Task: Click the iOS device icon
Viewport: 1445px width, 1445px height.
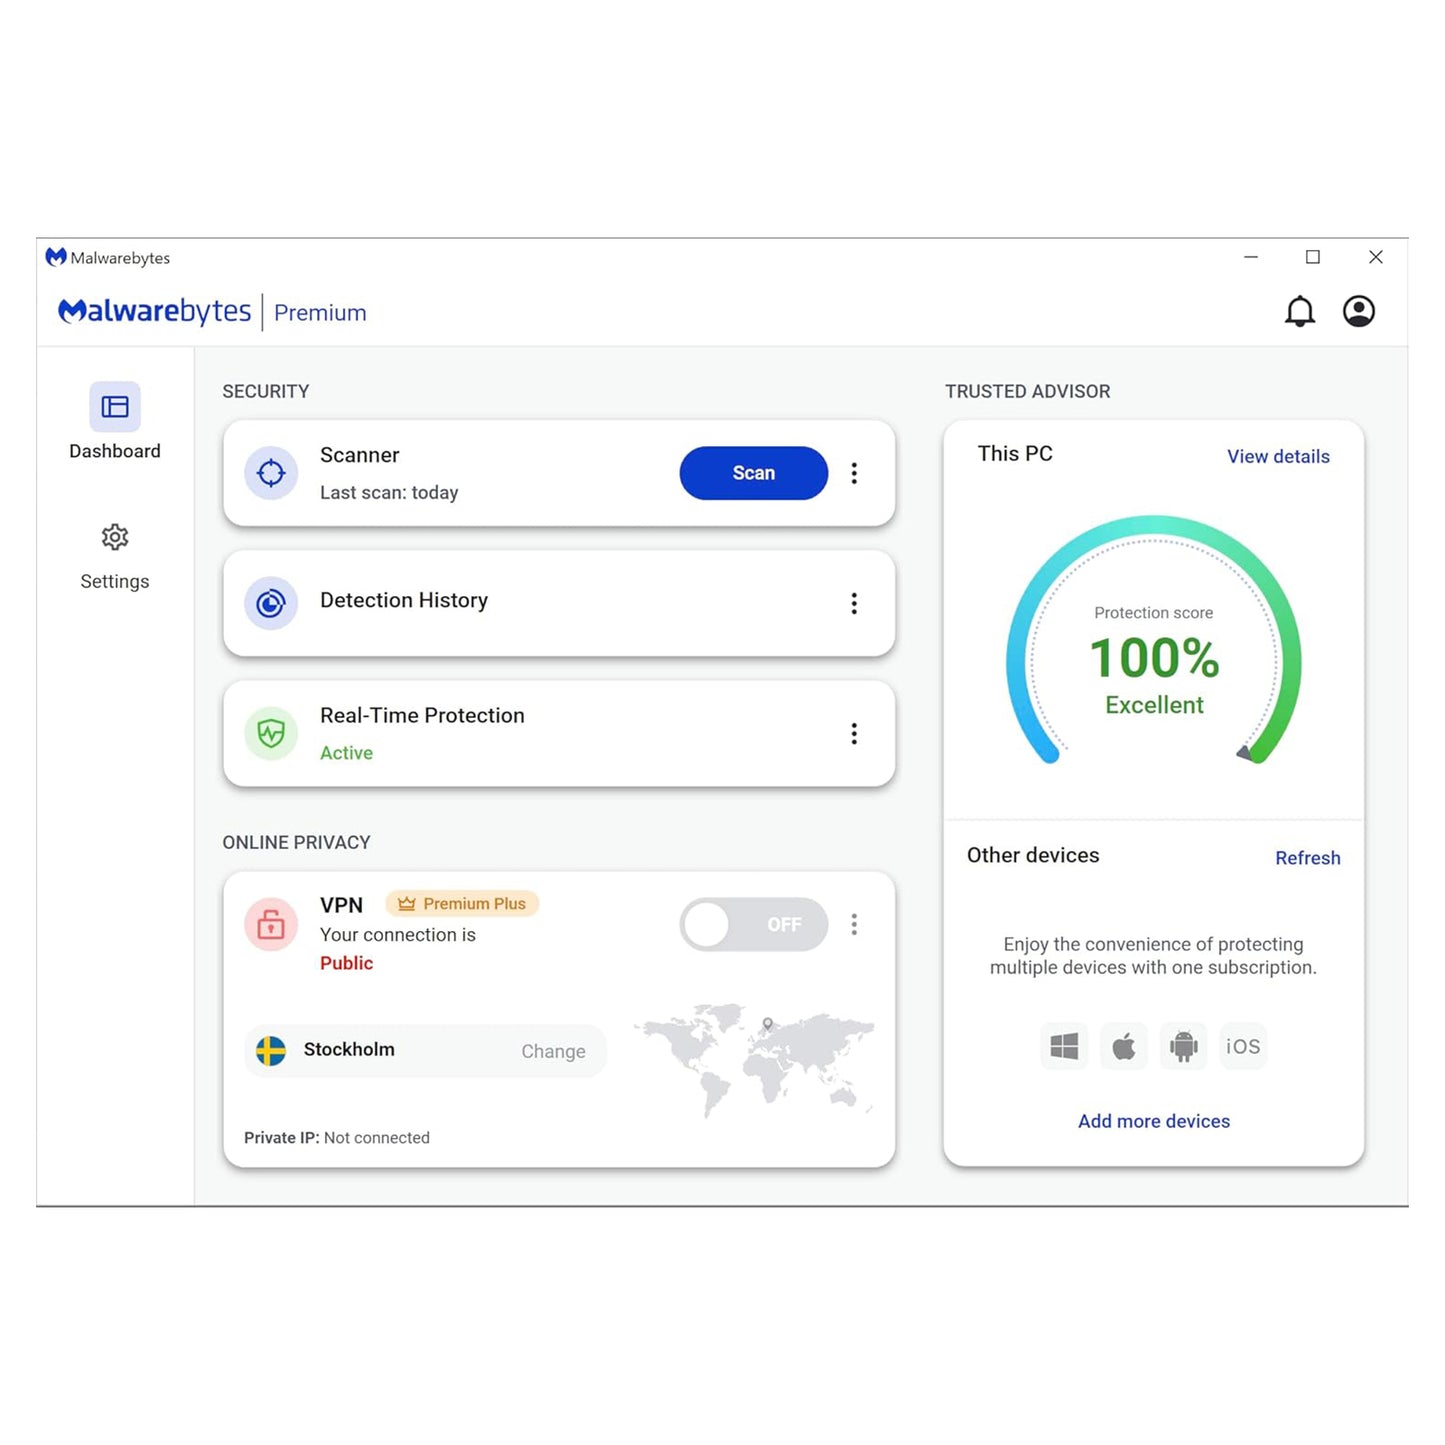Action: [x=1242, y=1045]
